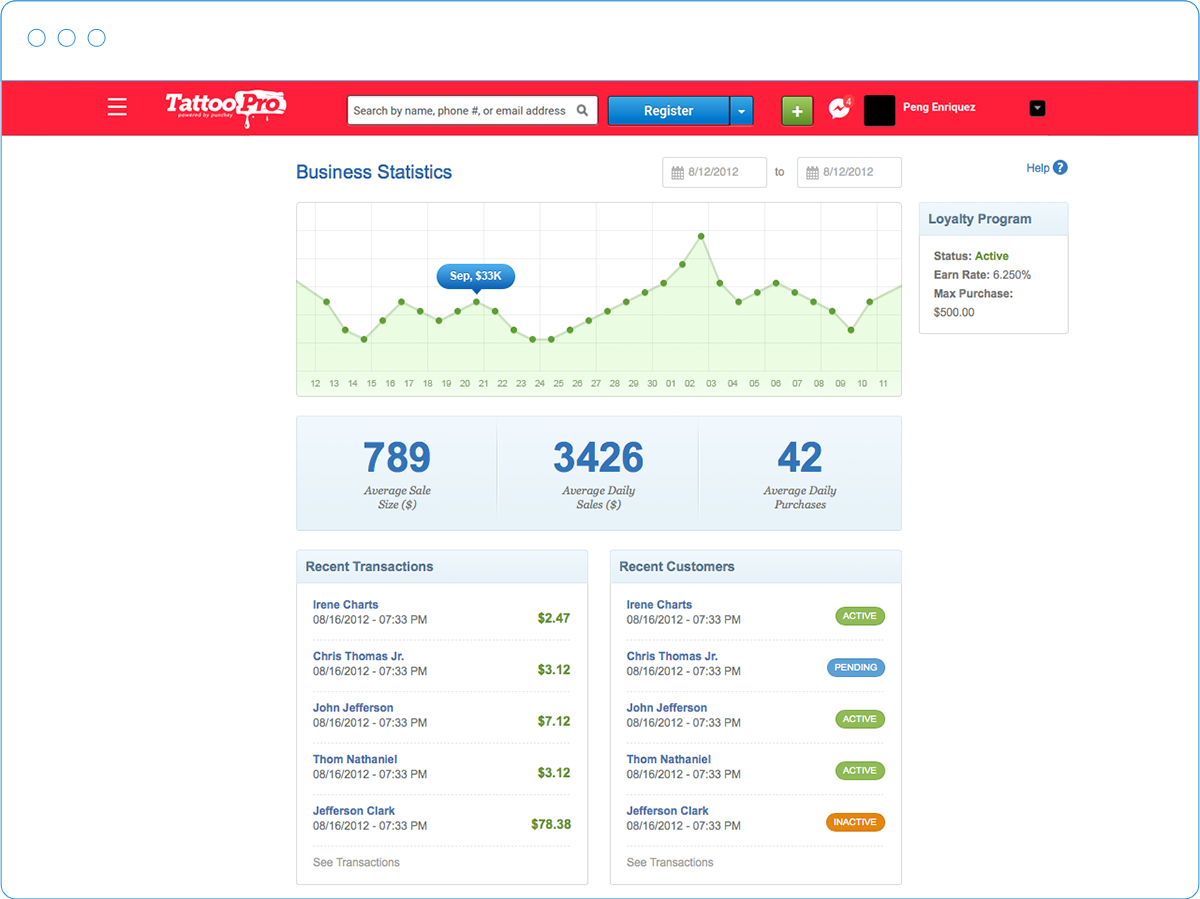This screenshot has height=899, width=1200.
Task: Click the user profile avatar
Action: coord(879,110)
